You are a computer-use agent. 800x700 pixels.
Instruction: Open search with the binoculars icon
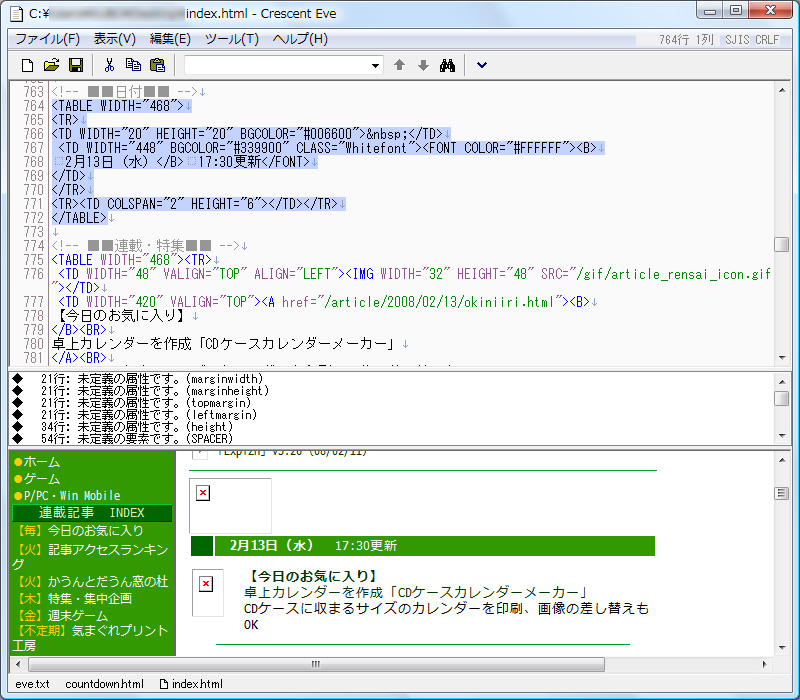click(x=447, y=65)
